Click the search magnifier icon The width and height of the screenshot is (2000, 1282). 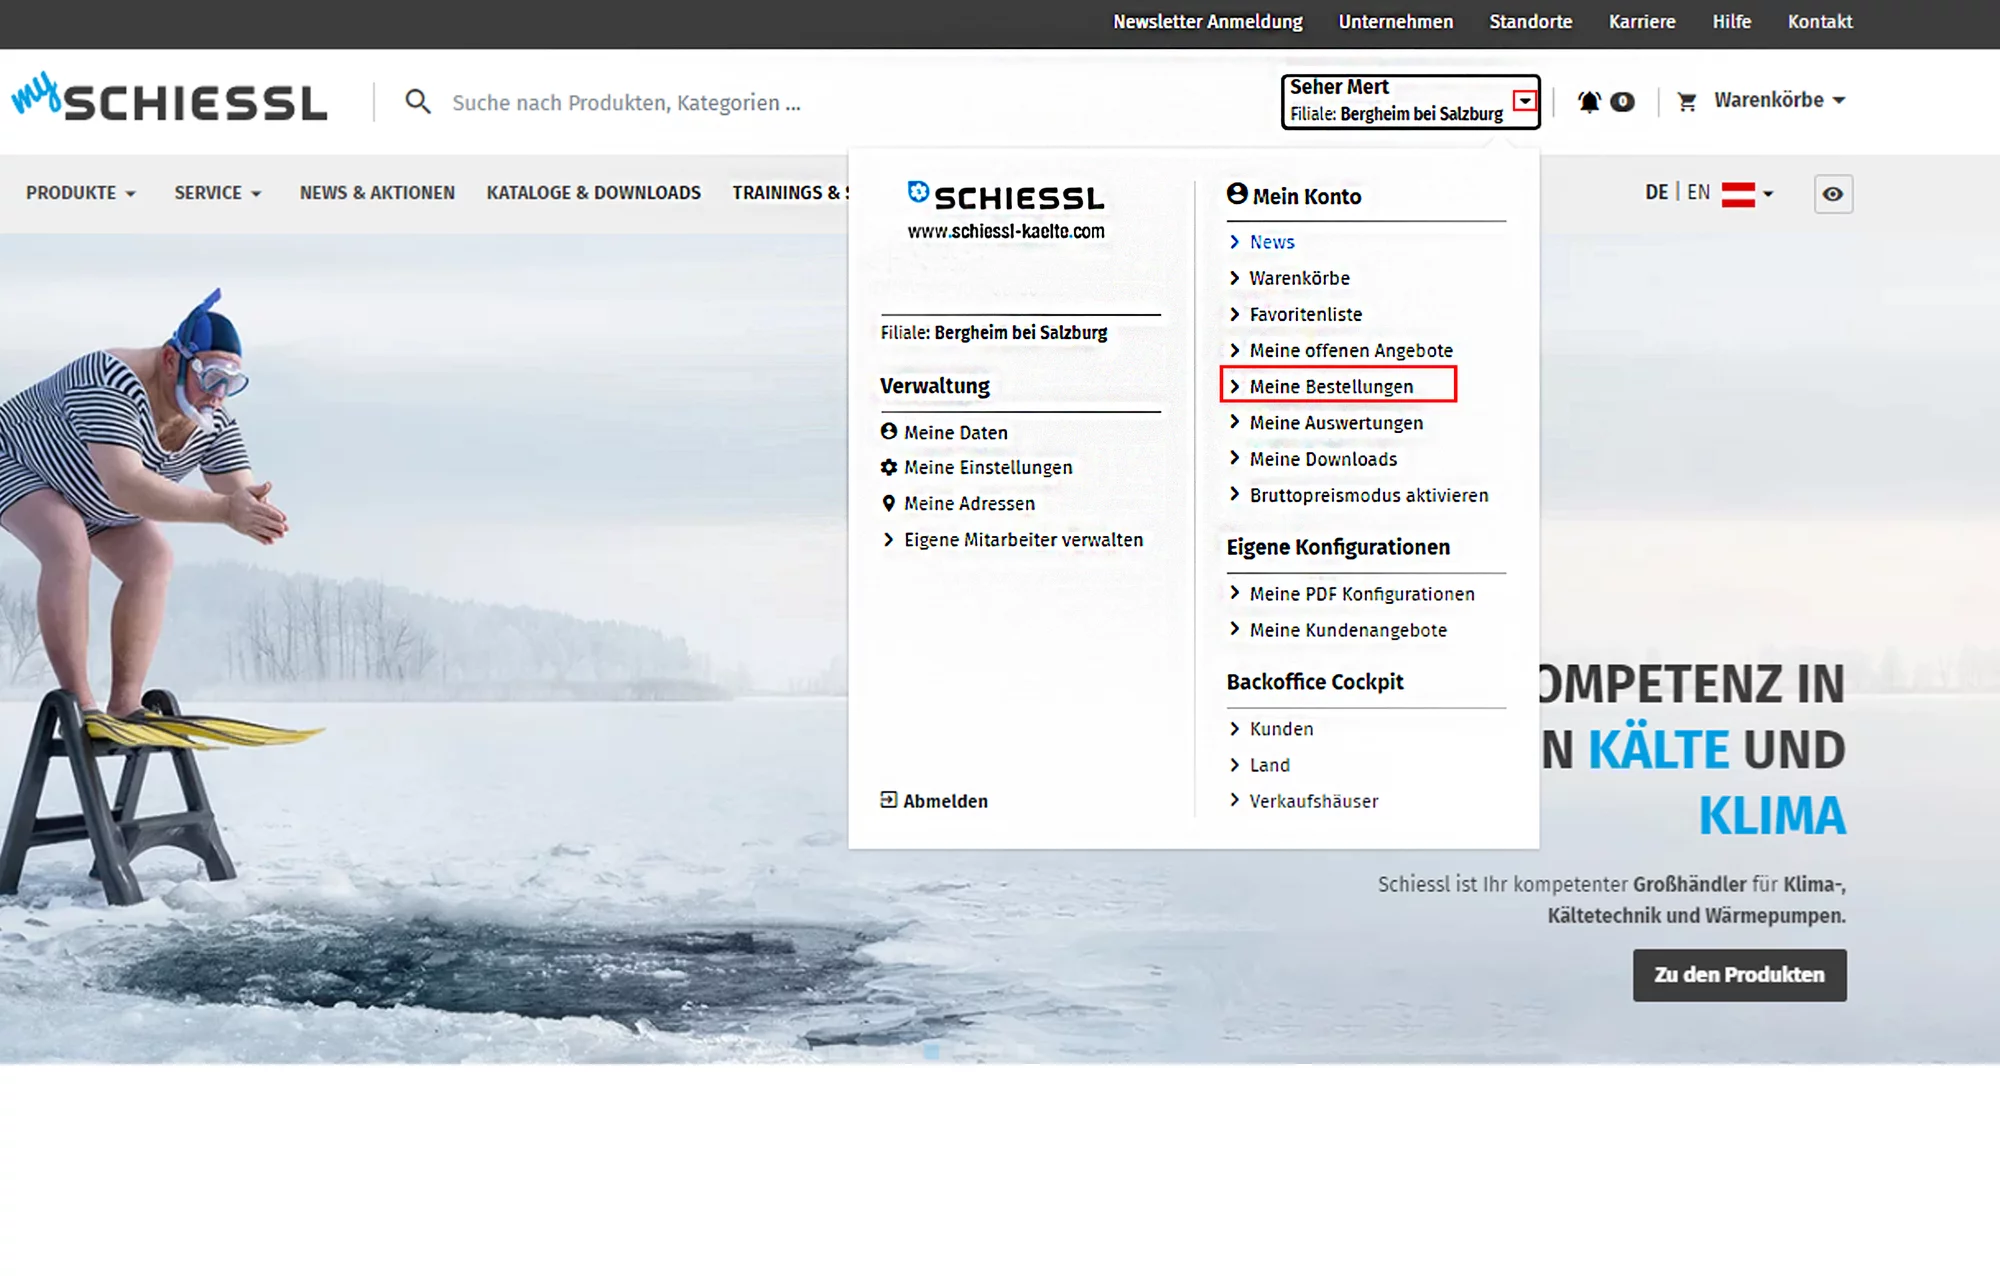coord(418,102)
